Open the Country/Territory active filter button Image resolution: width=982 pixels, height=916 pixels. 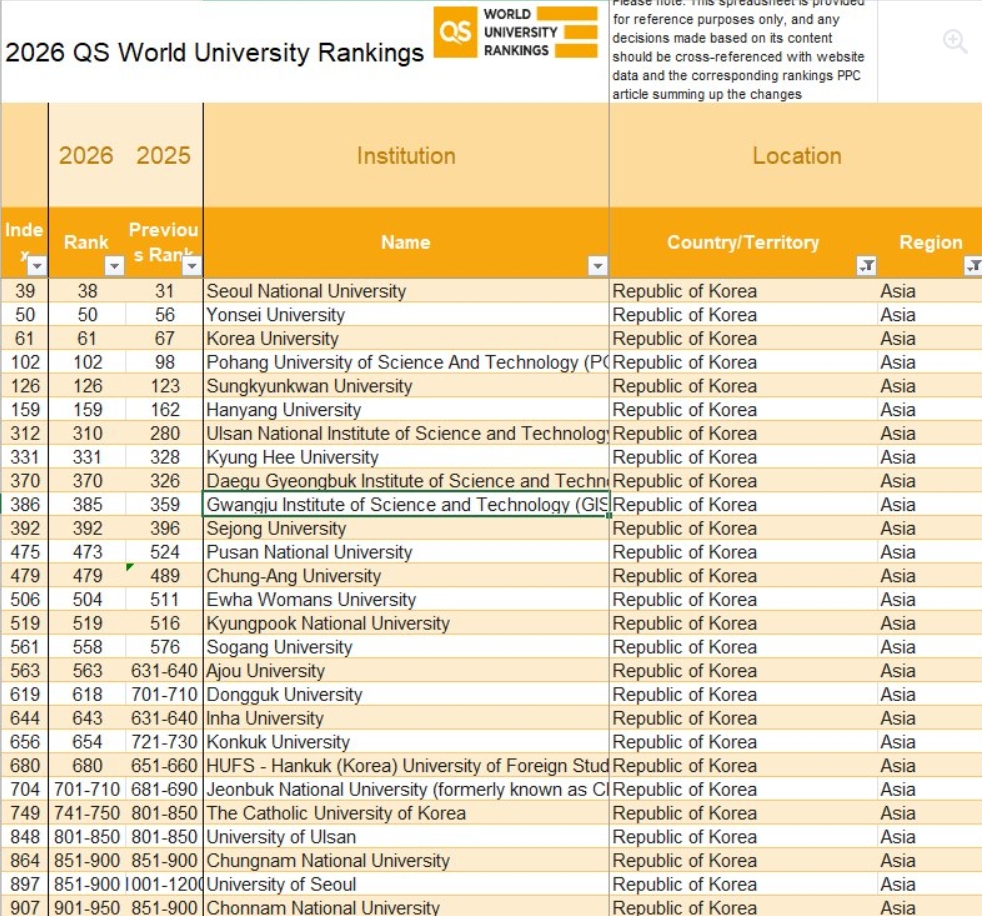click(866, 266)
